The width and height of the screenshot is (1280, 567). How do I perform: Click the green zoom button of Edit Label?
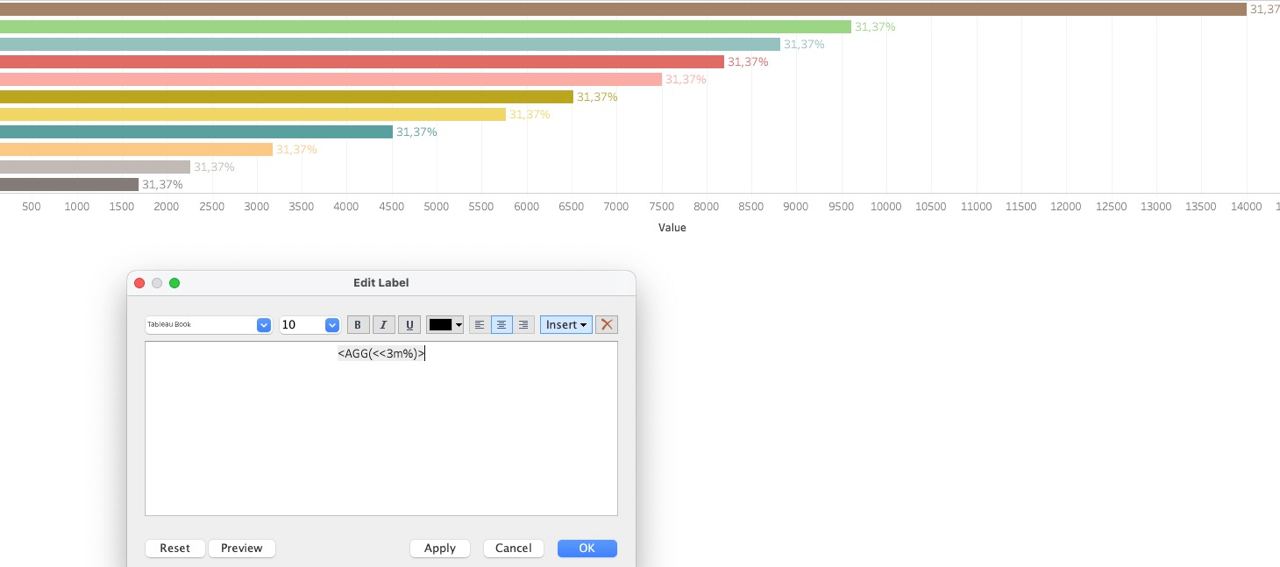[x=174, y=283]
